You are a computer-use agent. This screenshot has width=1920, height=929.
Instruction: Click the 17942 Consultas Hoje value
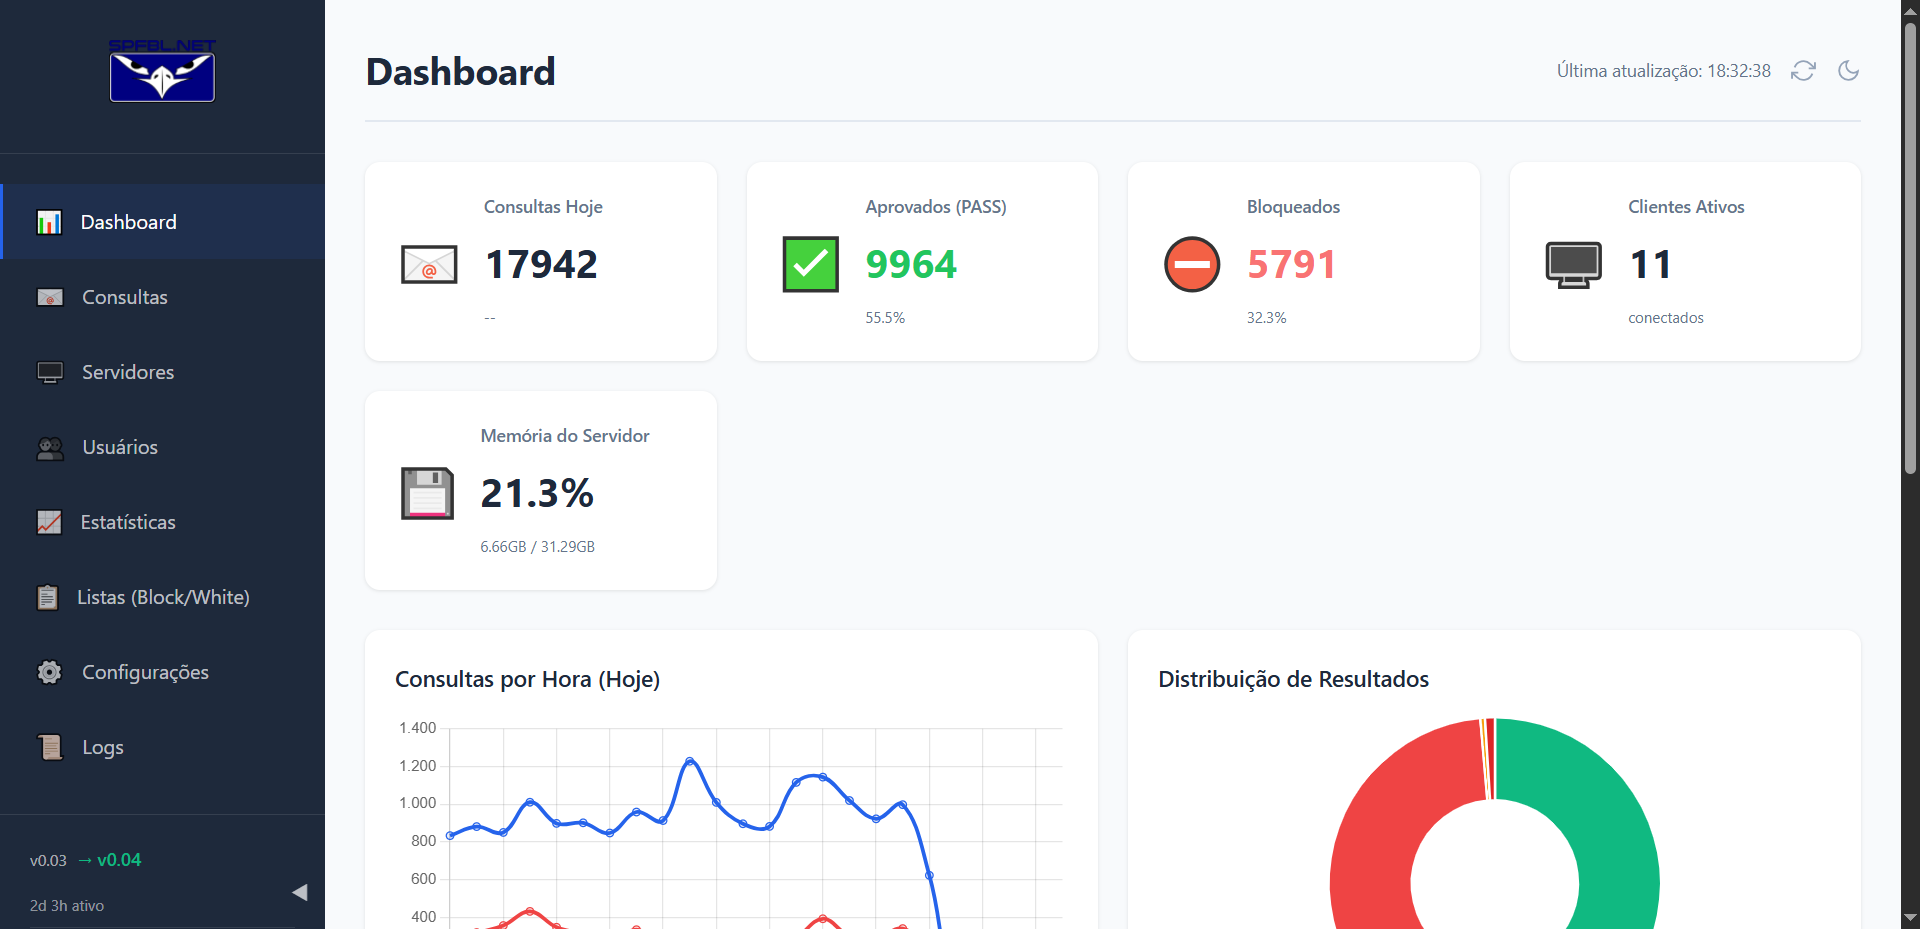tap(541, 264)
